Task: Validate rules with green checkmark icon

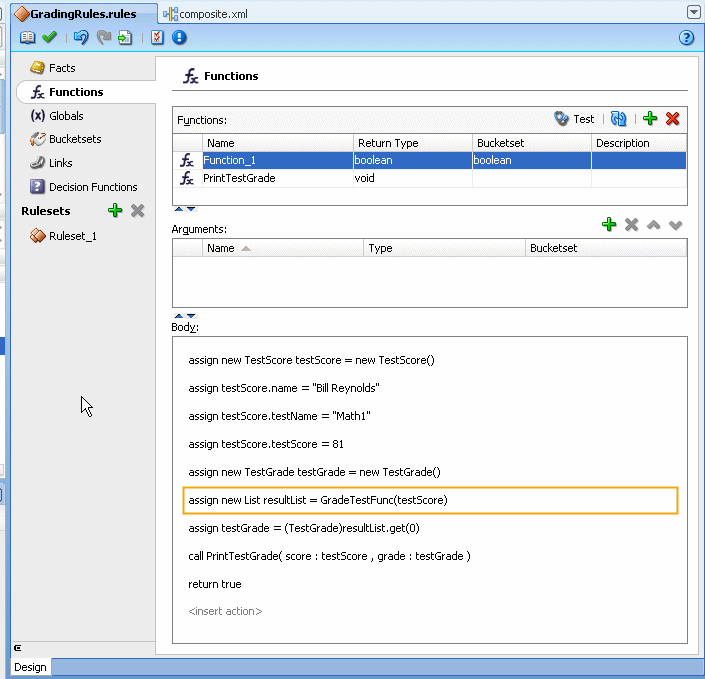Action: [x=49, y=37]
